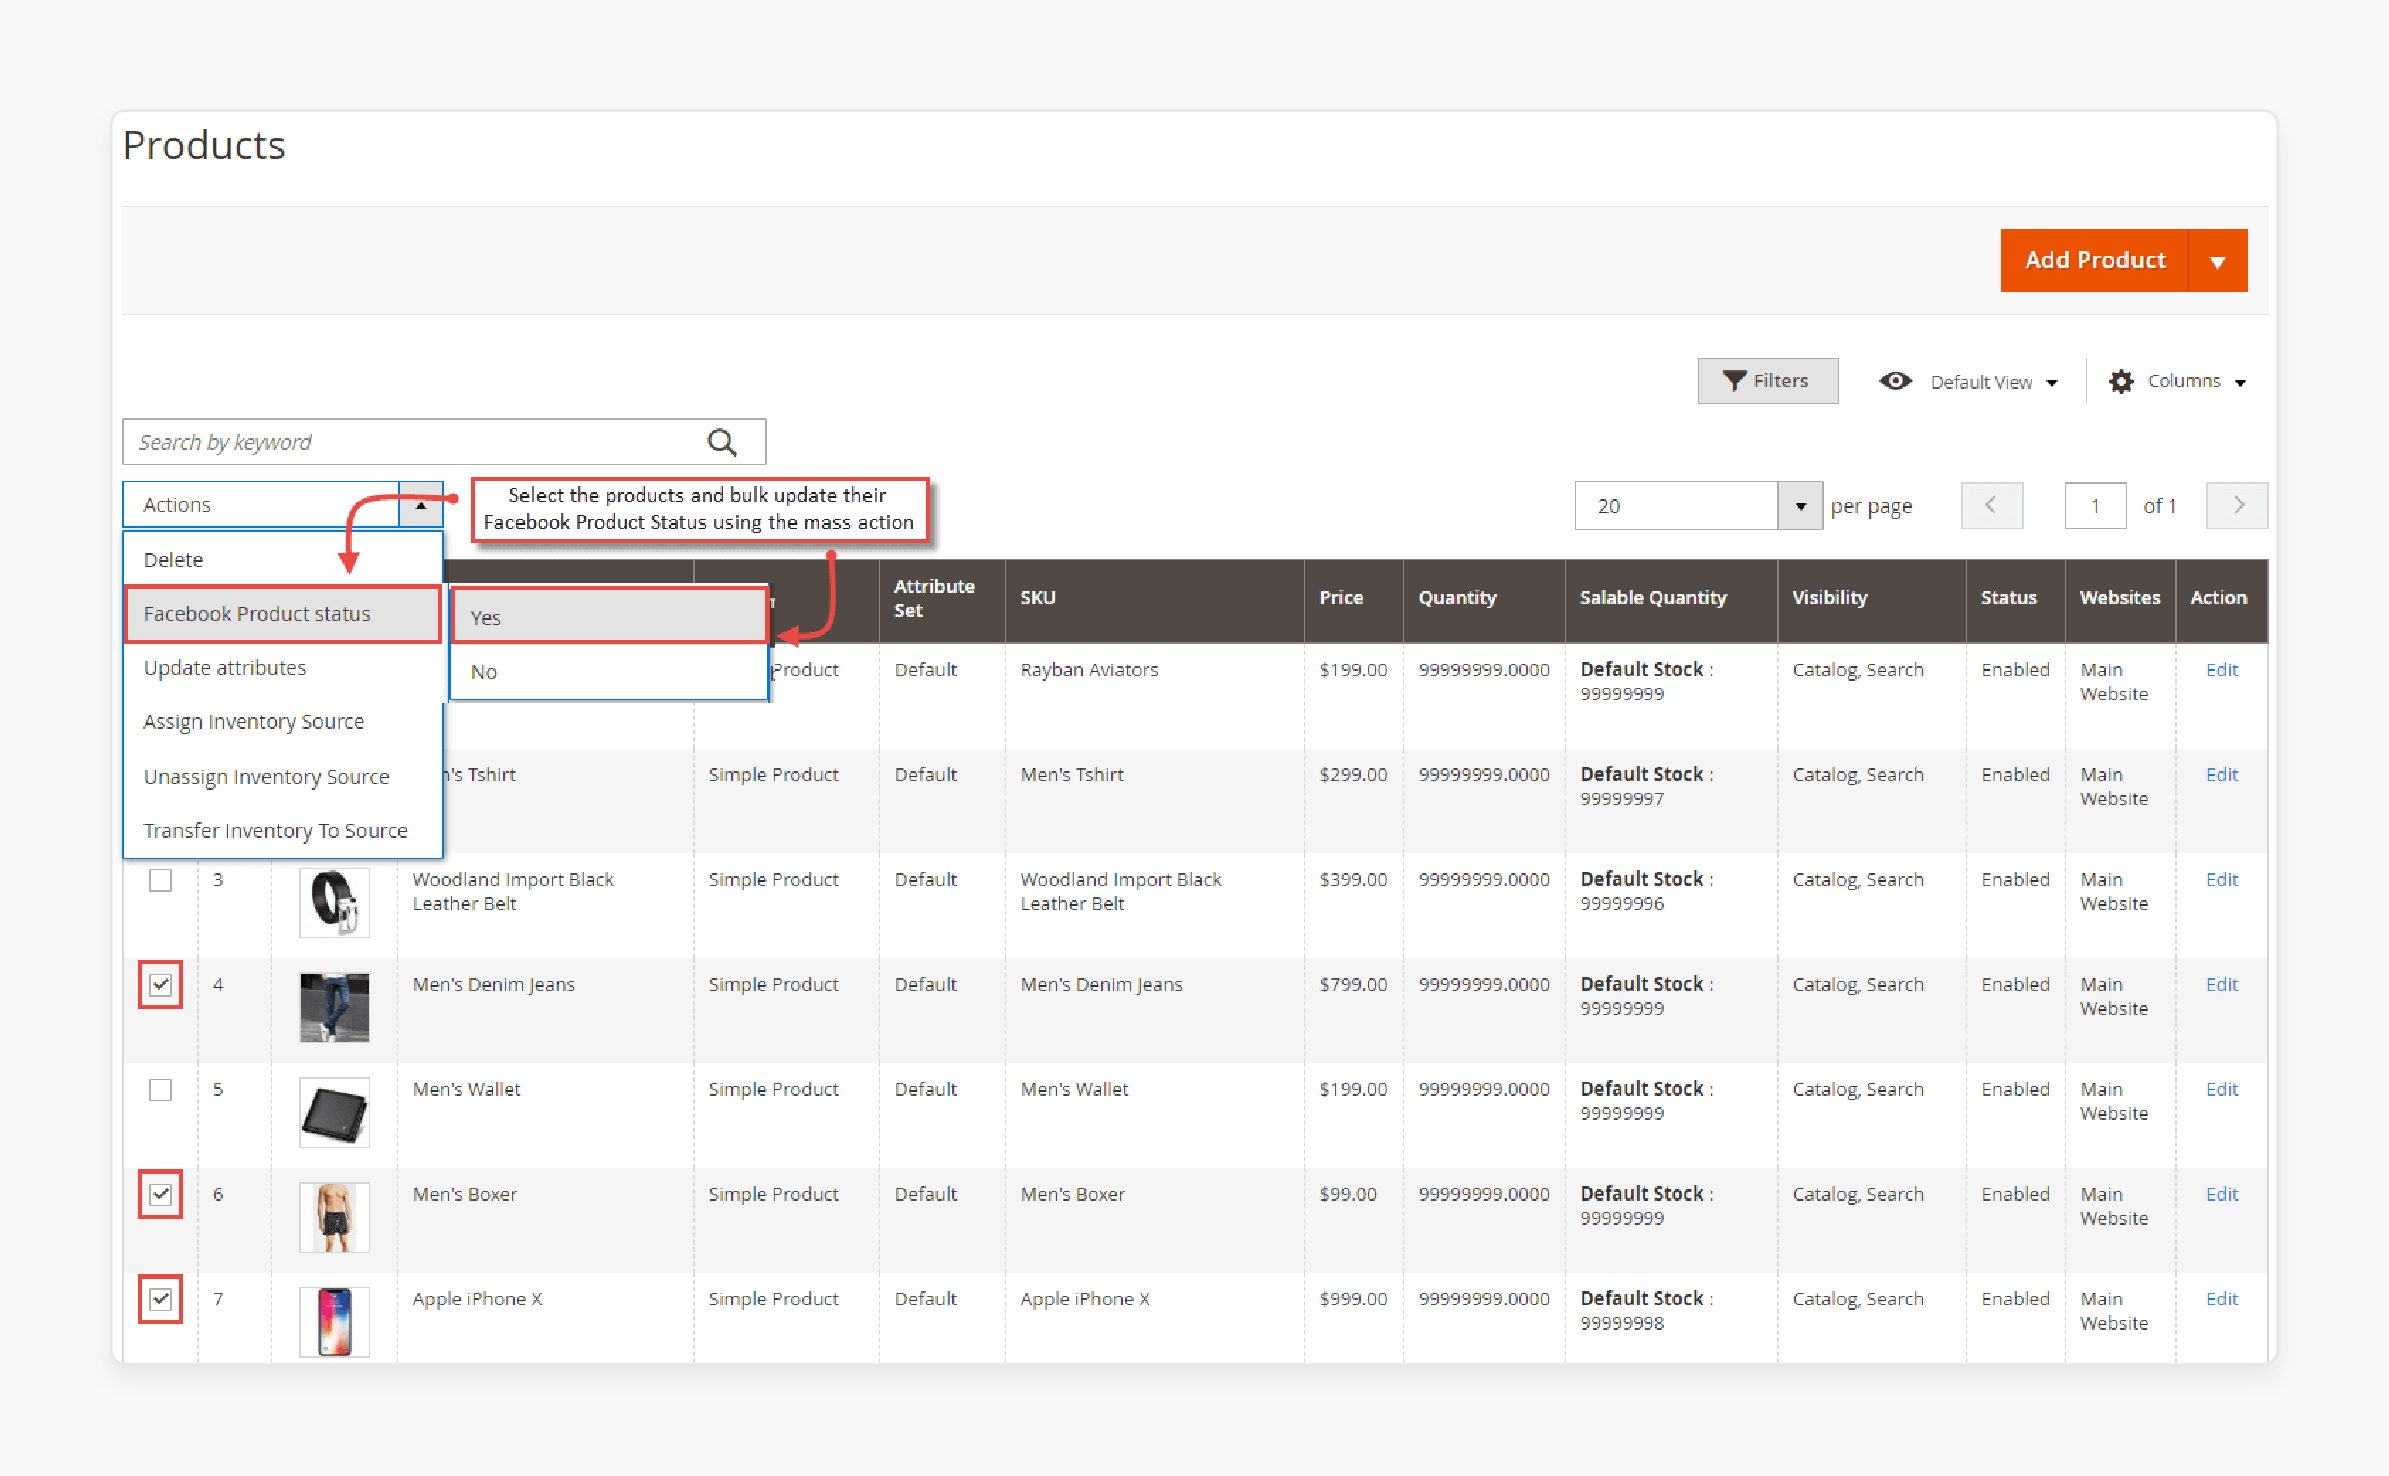Uncheck the Men's Denim Jeans row checkbox
The width and height of the screenshot is (2389, 1476).
pyautogui.click(x=160, y=985)
